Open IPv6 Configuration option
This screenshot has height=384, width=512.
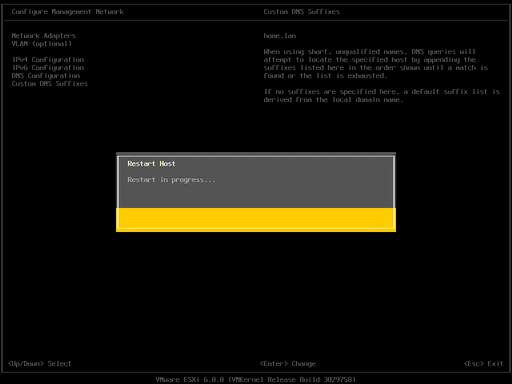pyautogui.click(x=48, y=68)
